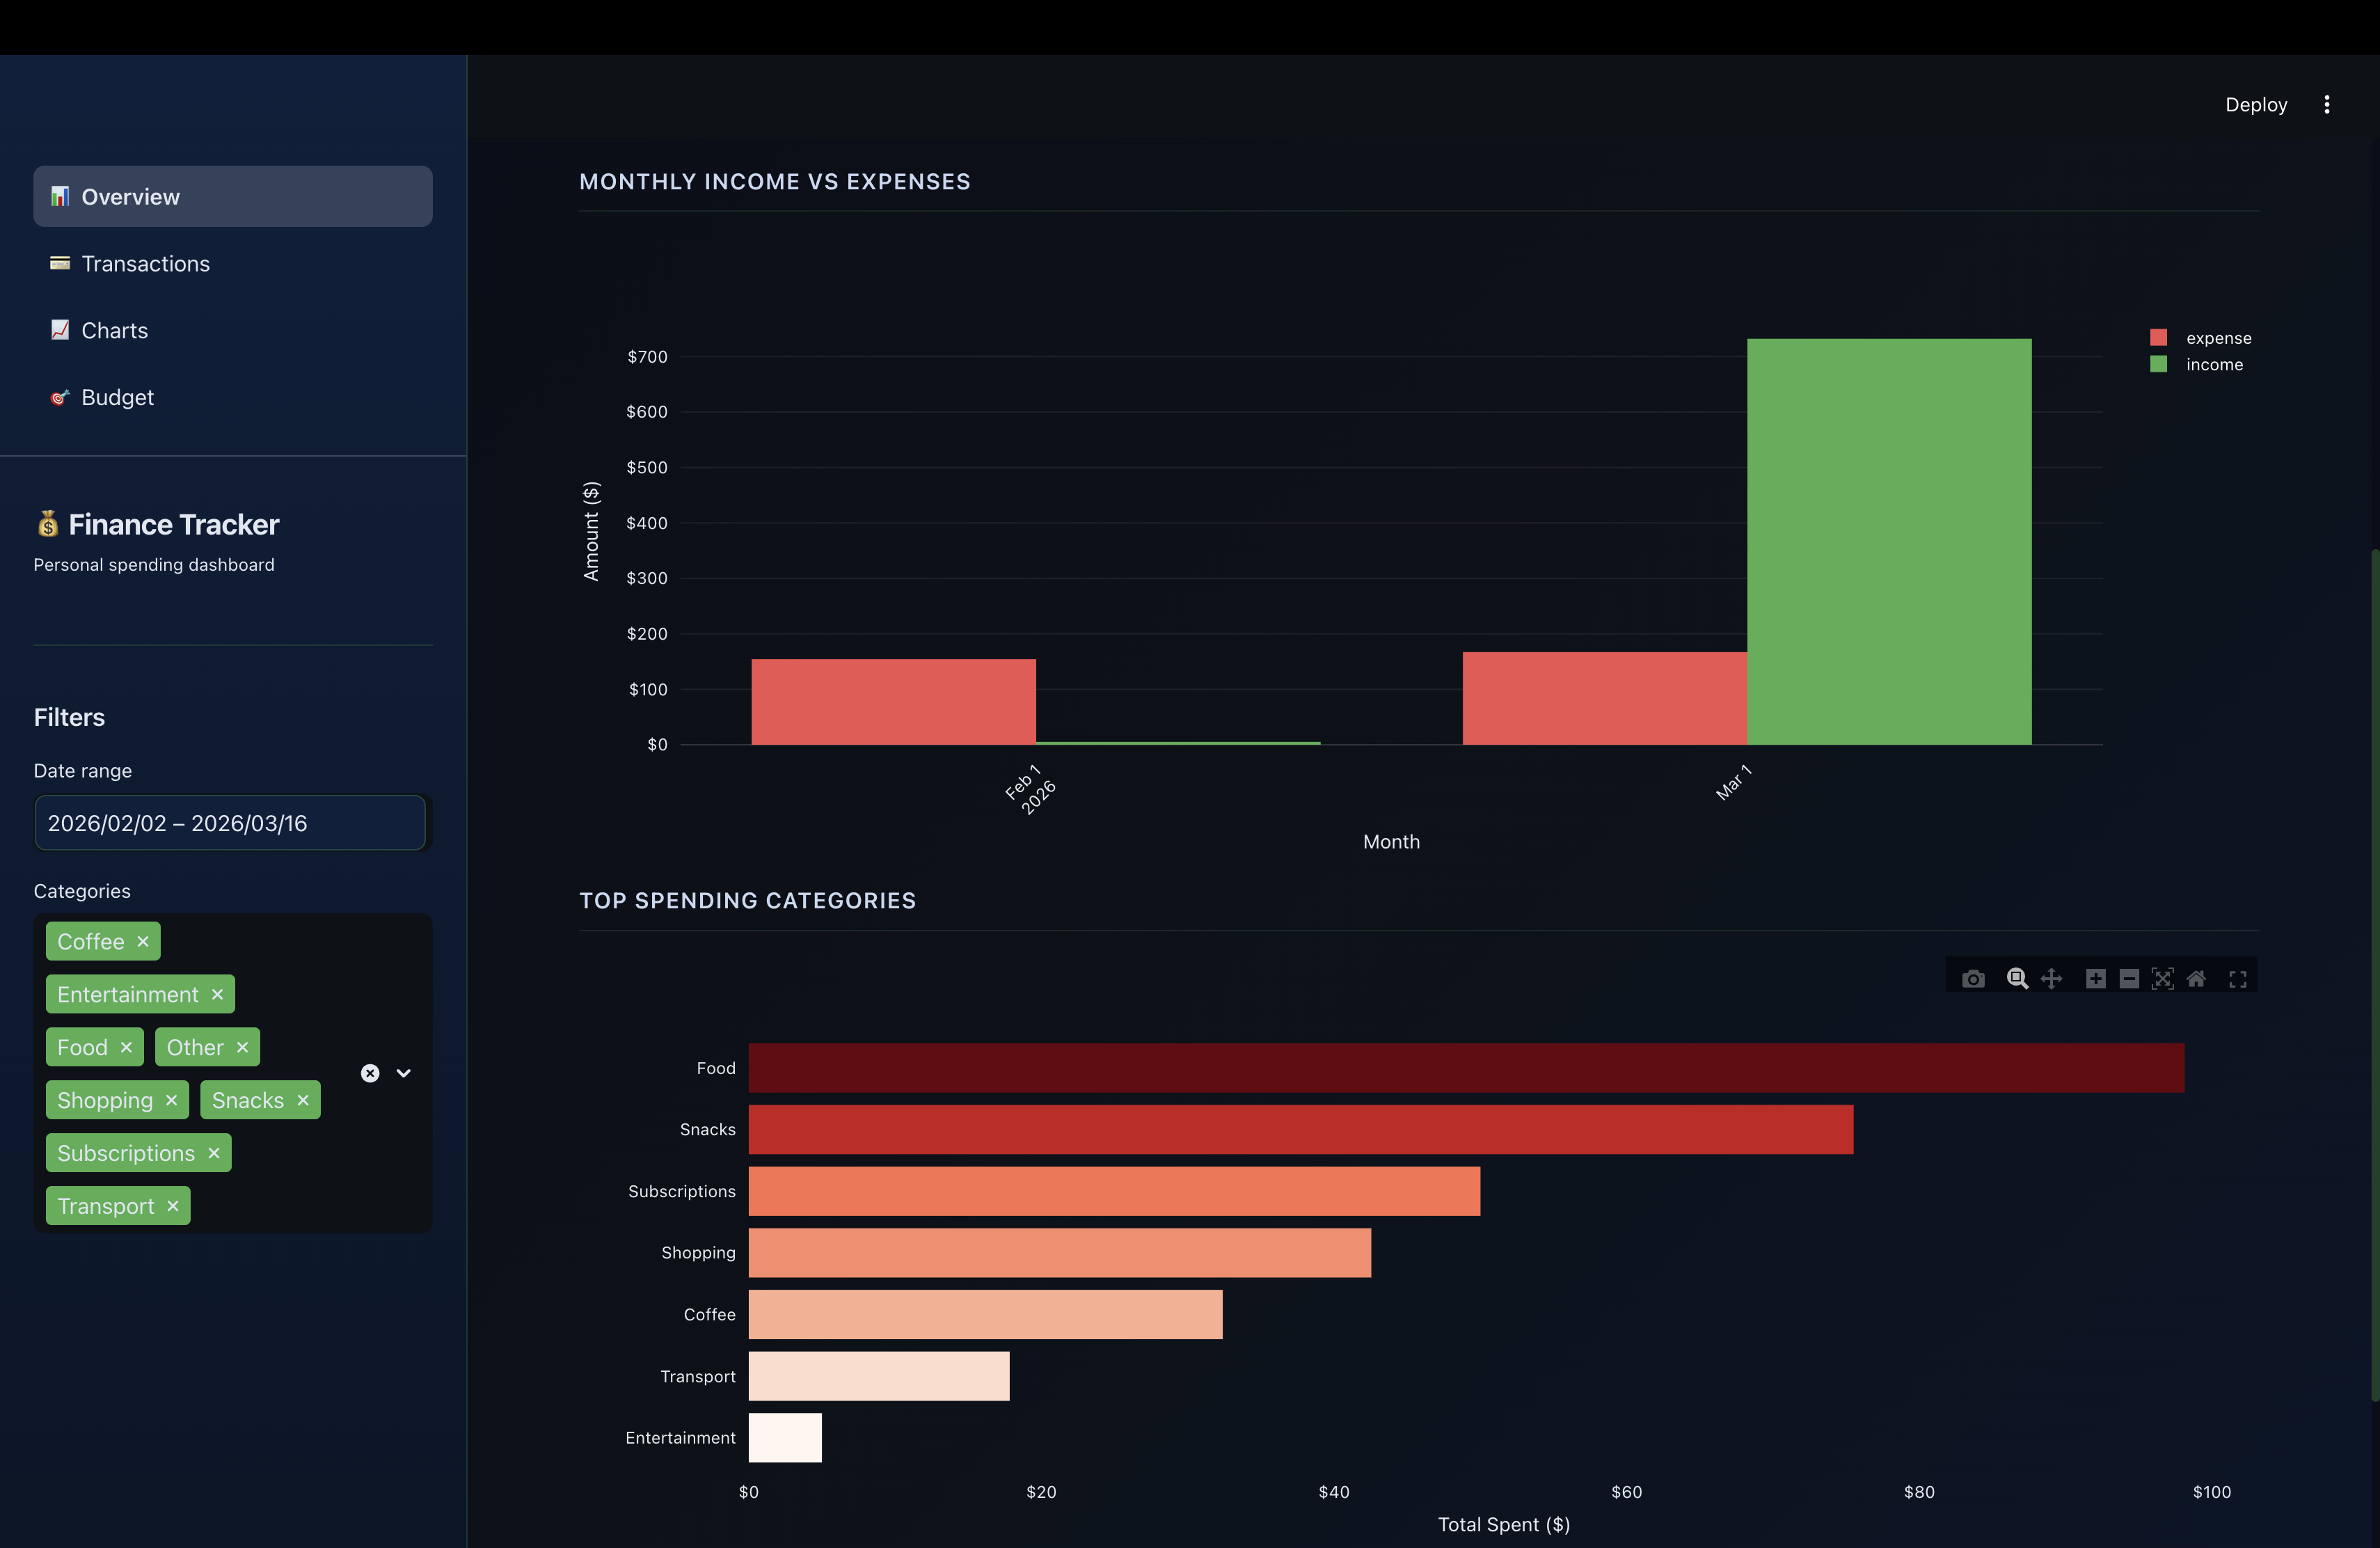The height and width of the screenshot is (1548, 2380).
Task: Open the Charts section in the sidebar
Action: tap(114, 330)
